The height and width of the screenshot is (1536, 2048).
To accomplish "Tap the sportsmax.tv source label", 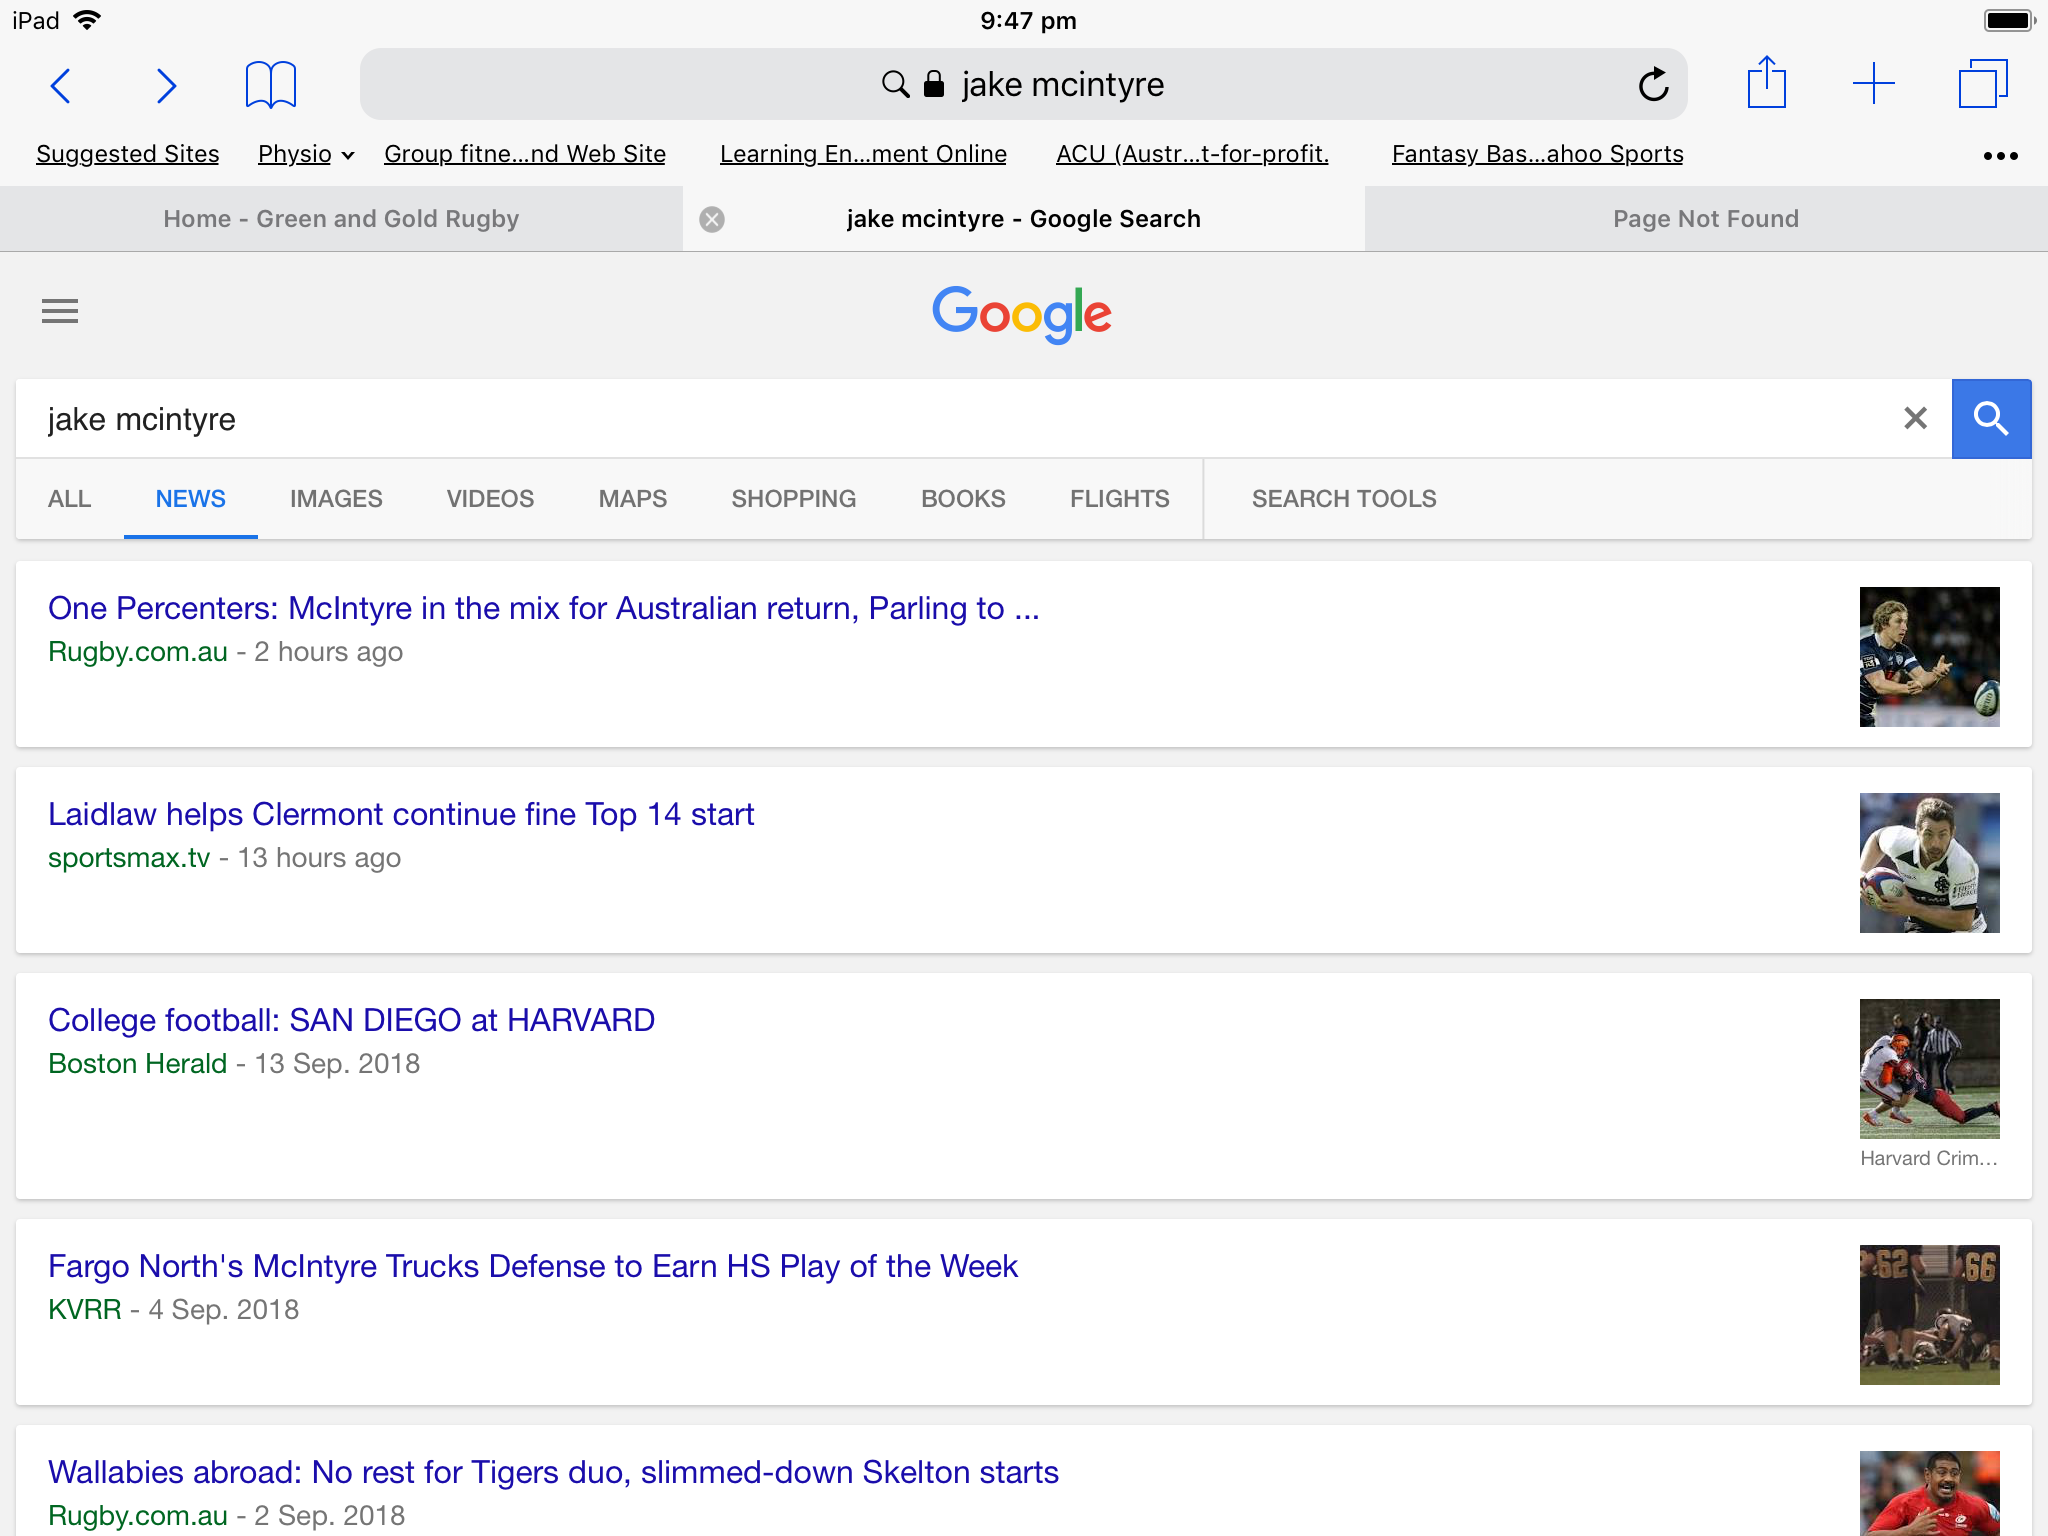I will pos(129,858).
